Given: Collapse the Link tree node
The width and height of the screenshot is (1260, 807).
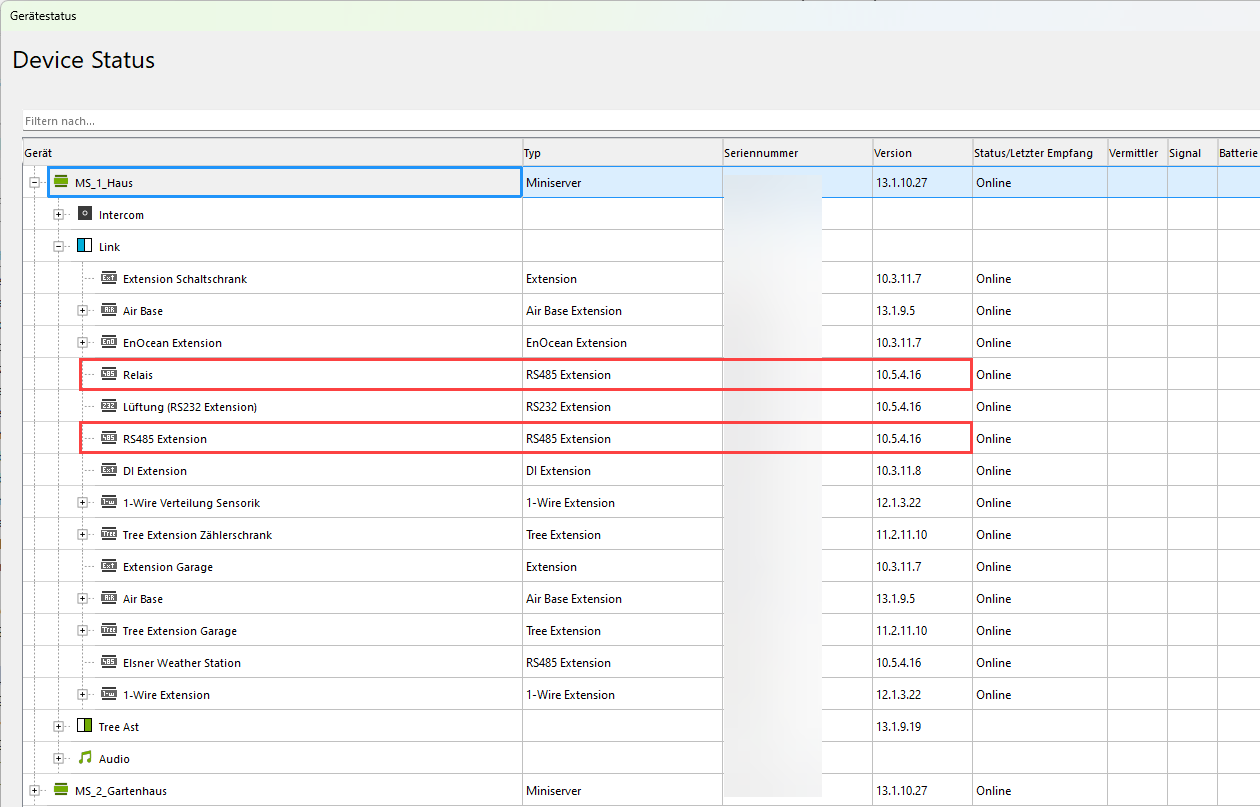Looking at the screenshot, I should [x=59, y=247].
